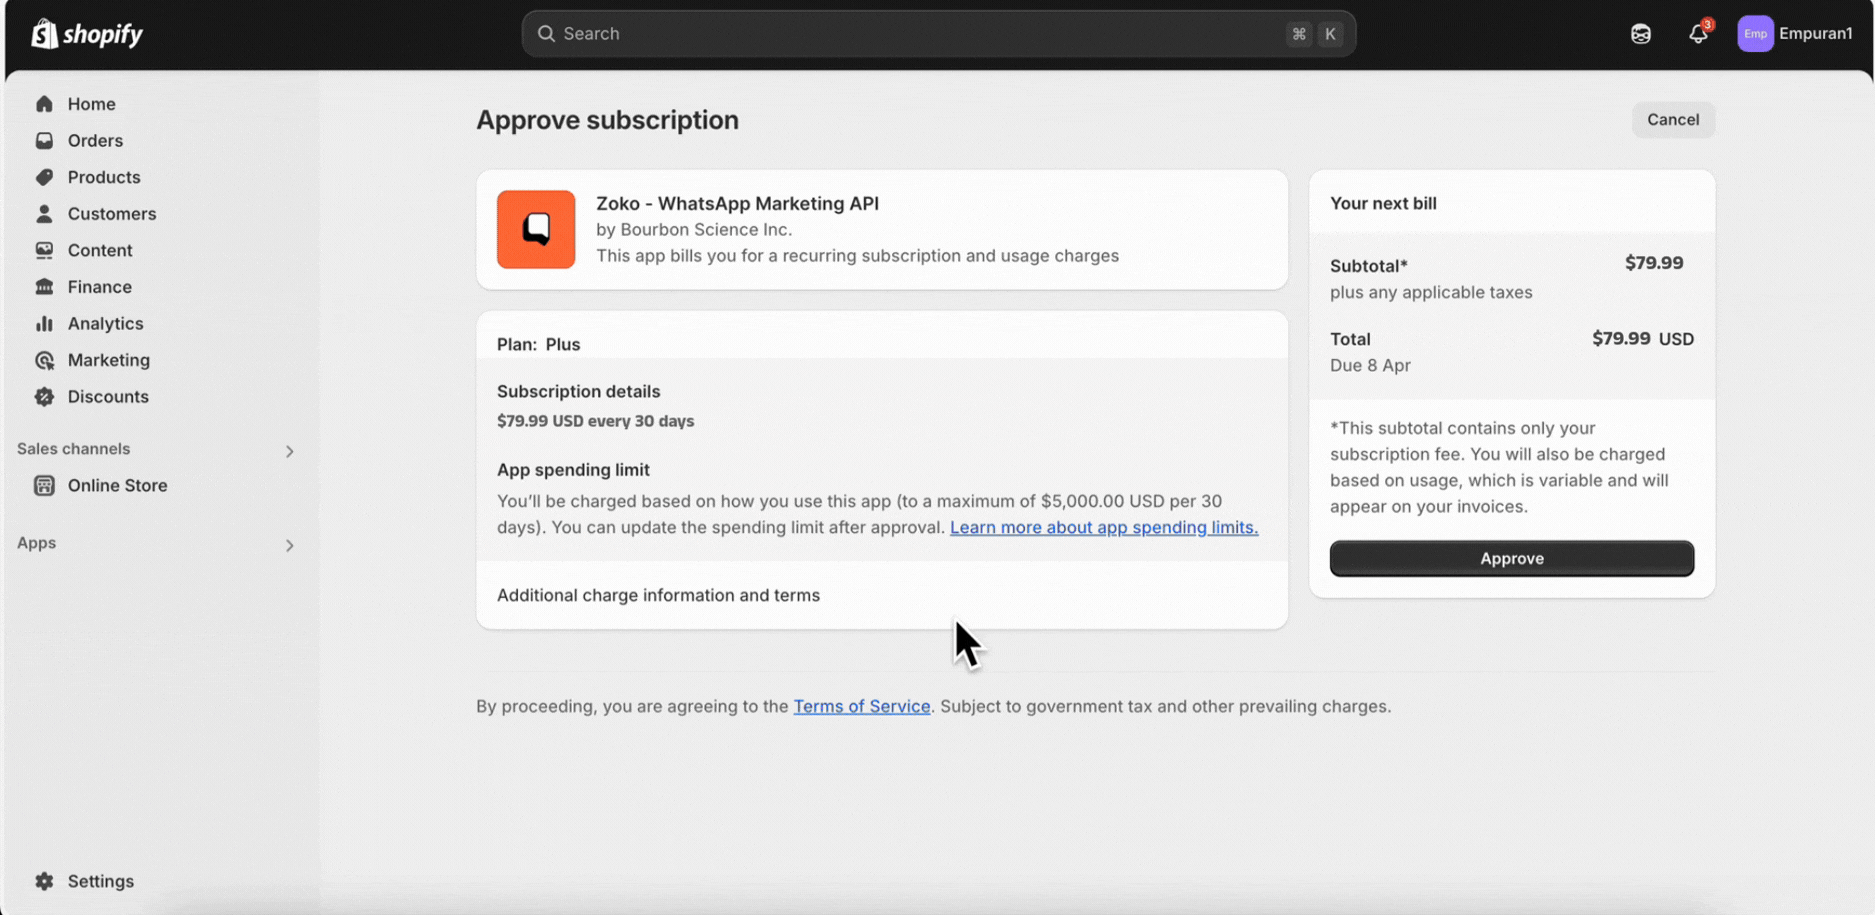Click the Cancel button
Viewport: 1875px width, 915px height.
click(x=1673, y=120)
